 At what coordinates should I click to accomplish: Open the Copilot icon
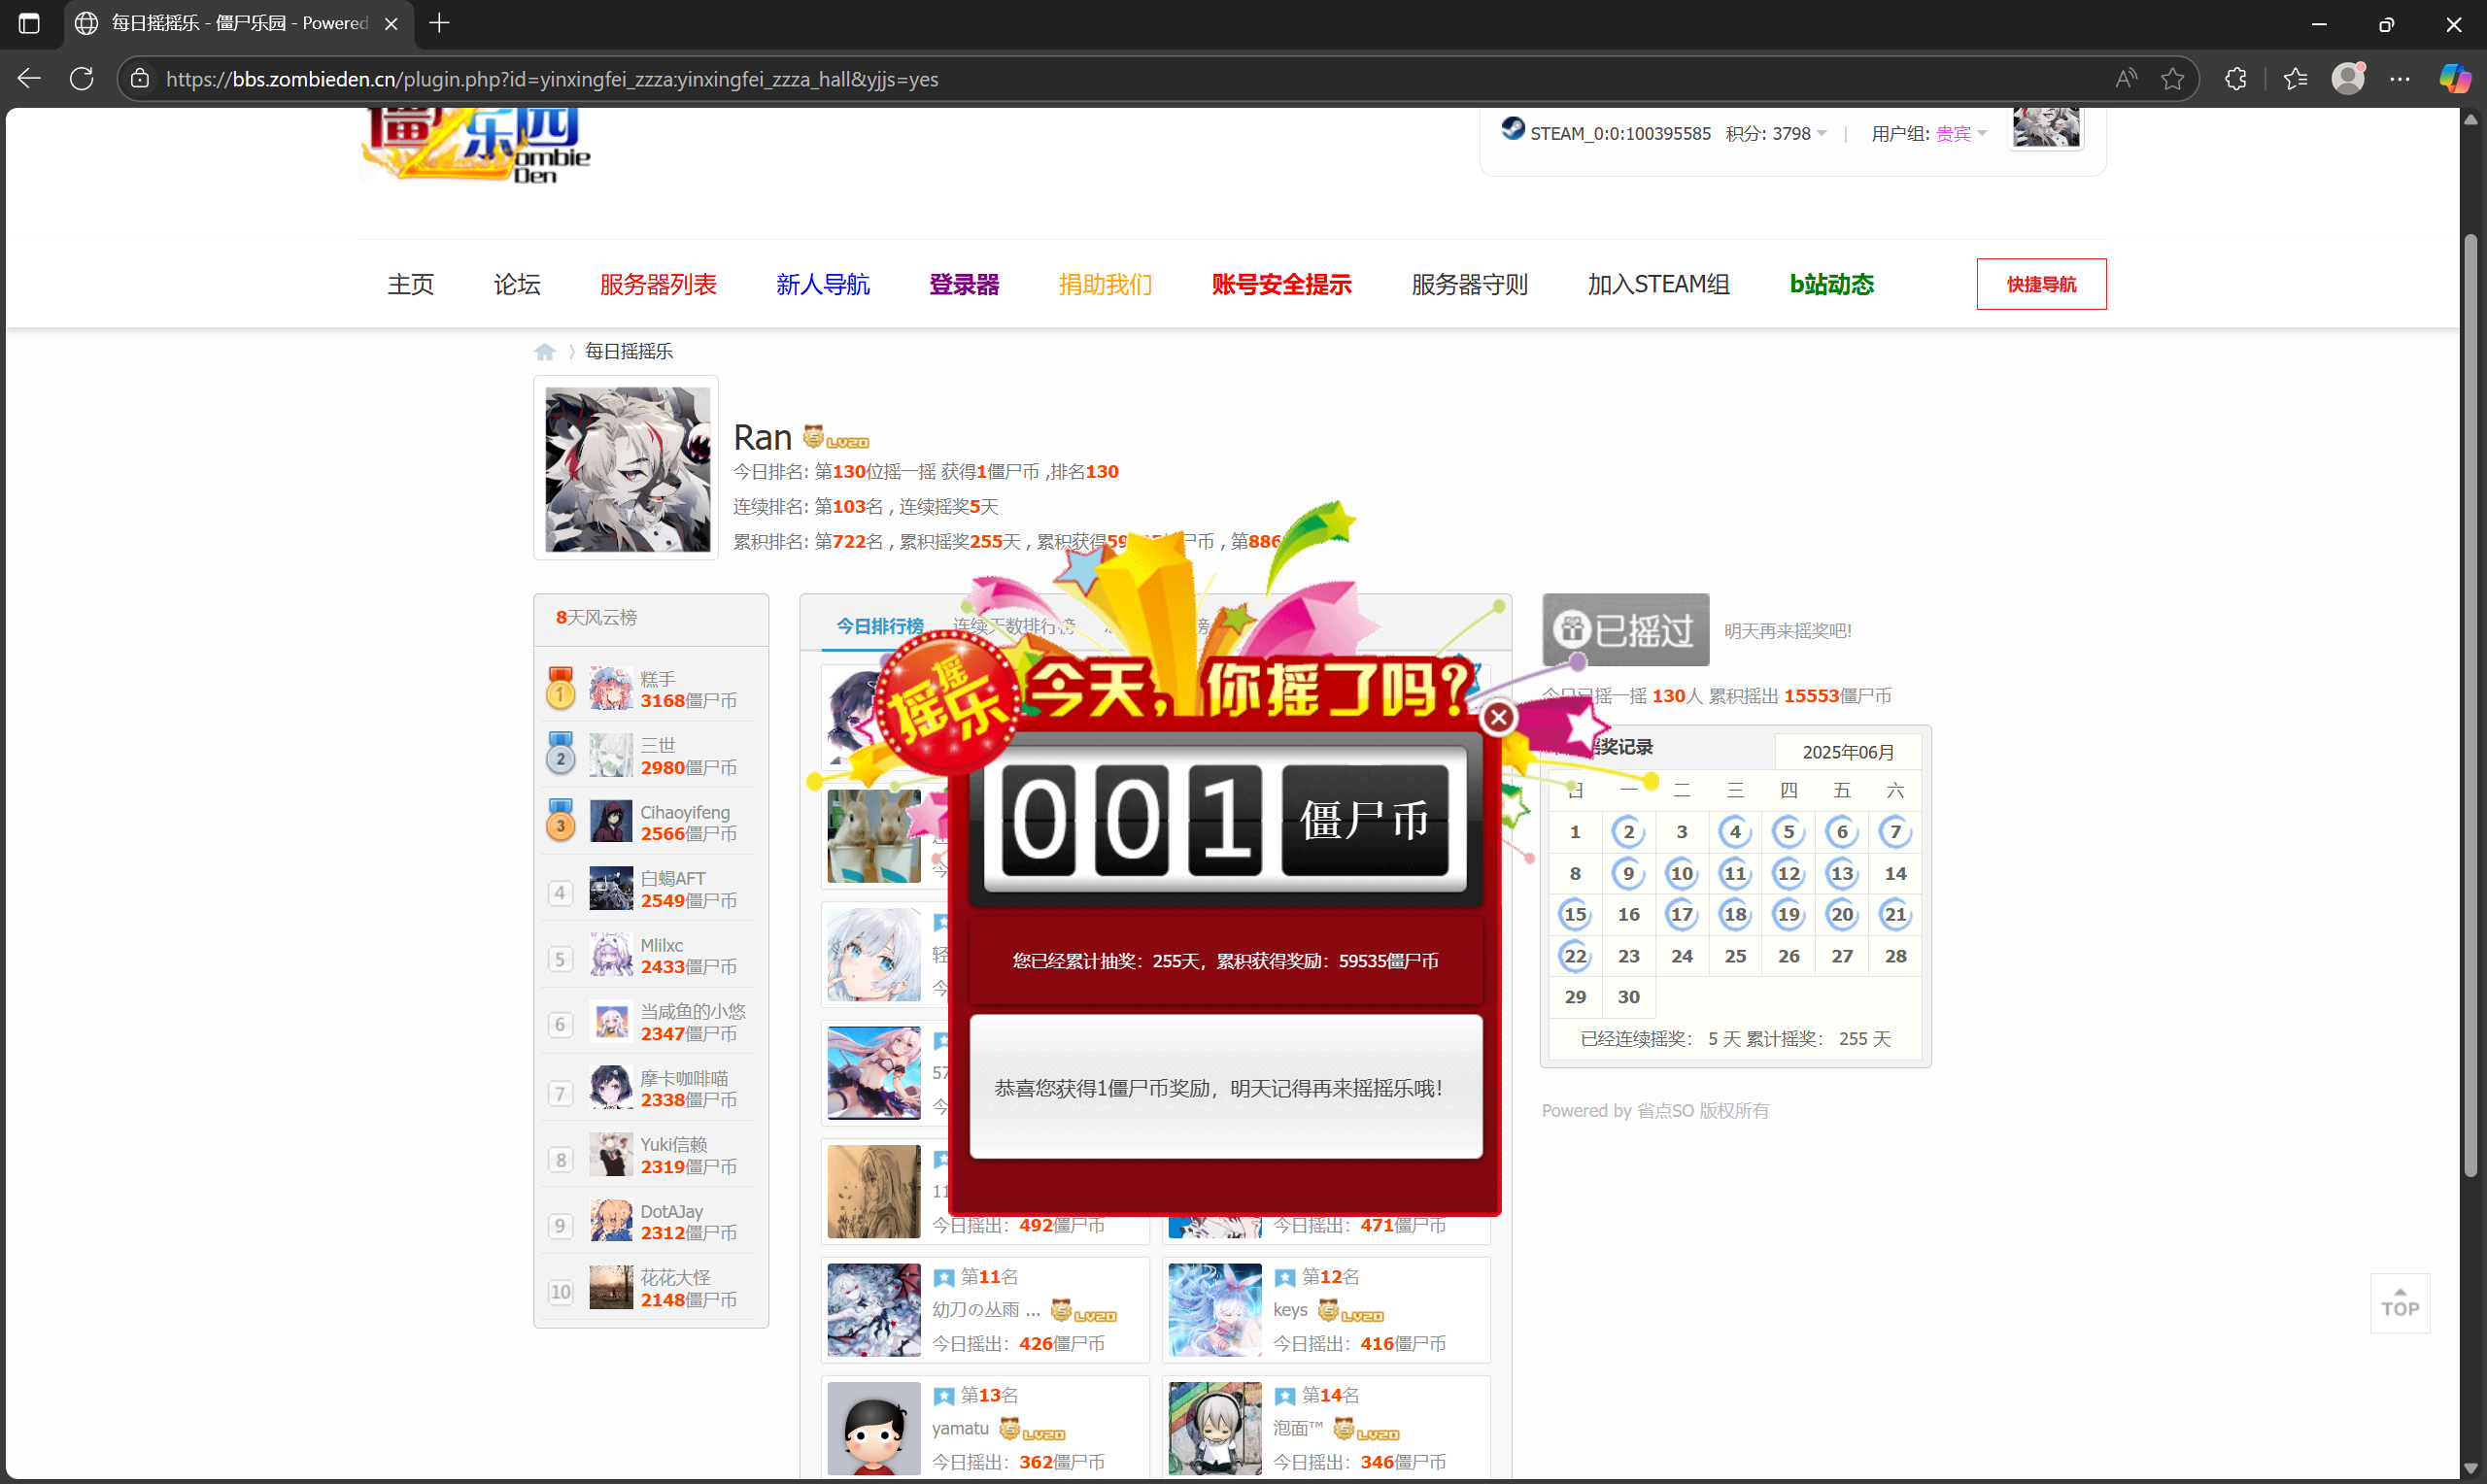[2455, 79]
